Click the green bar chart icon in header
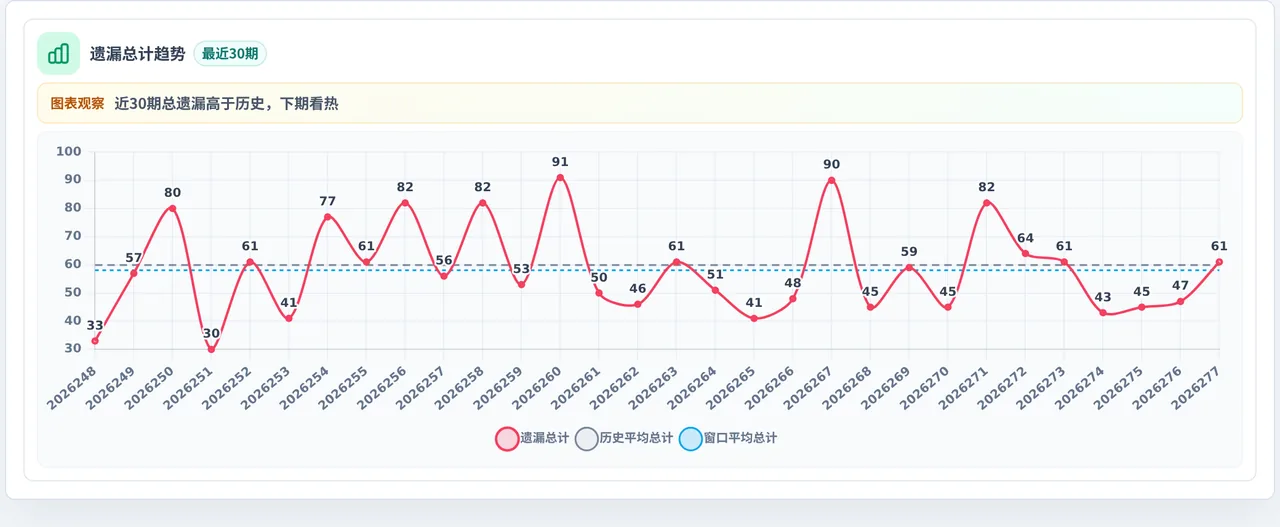Screen dimensions: 1280x527 point(58,53)
